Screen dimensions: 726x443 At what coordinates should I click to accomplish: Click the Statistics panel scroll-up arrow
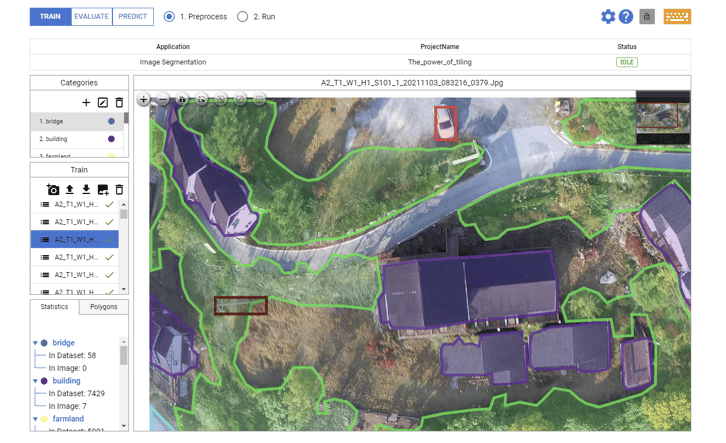click(124, 342)
